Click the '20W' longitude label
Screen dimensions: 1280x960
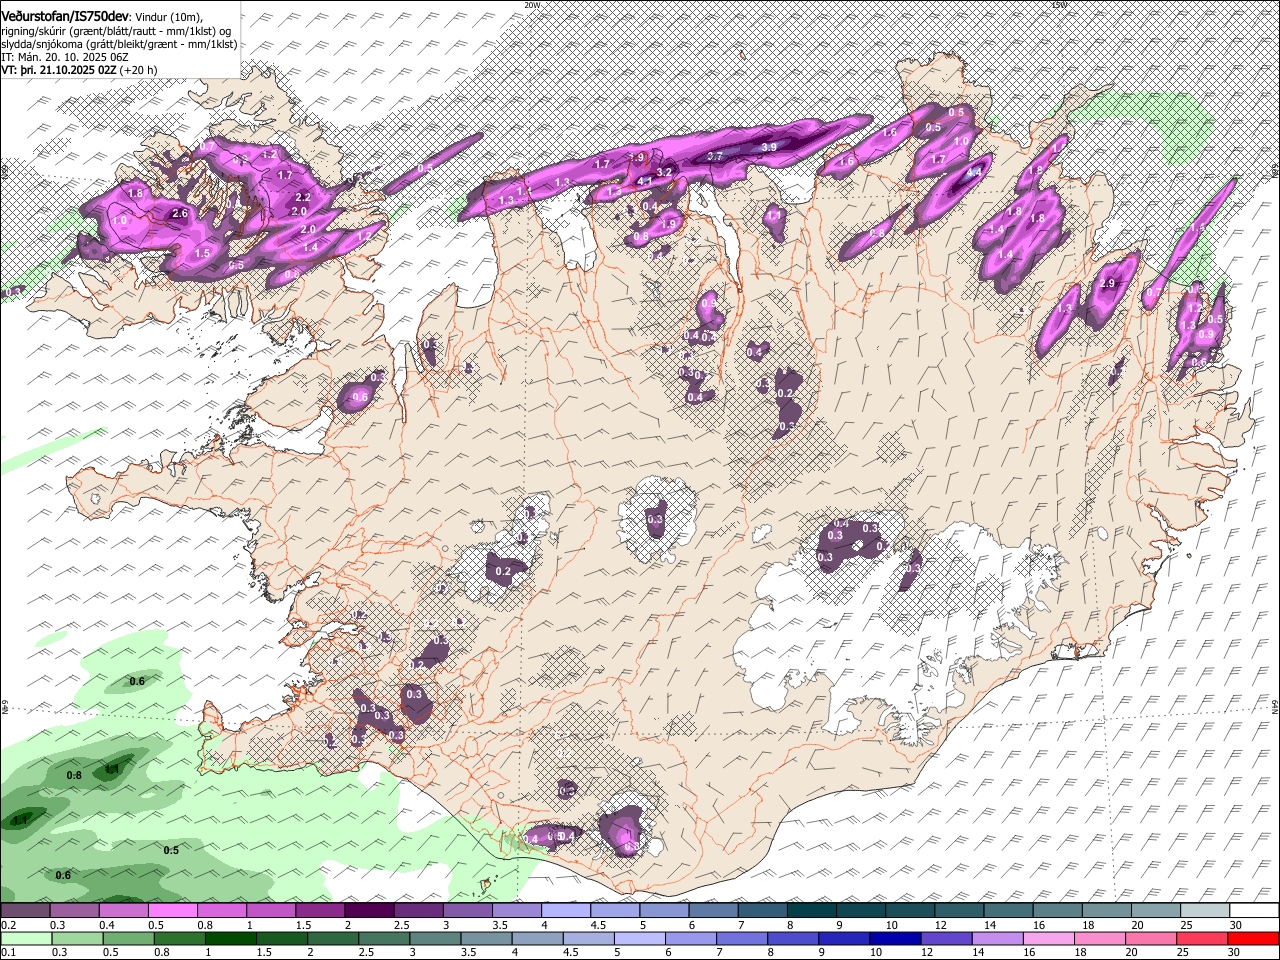point(532,5)
